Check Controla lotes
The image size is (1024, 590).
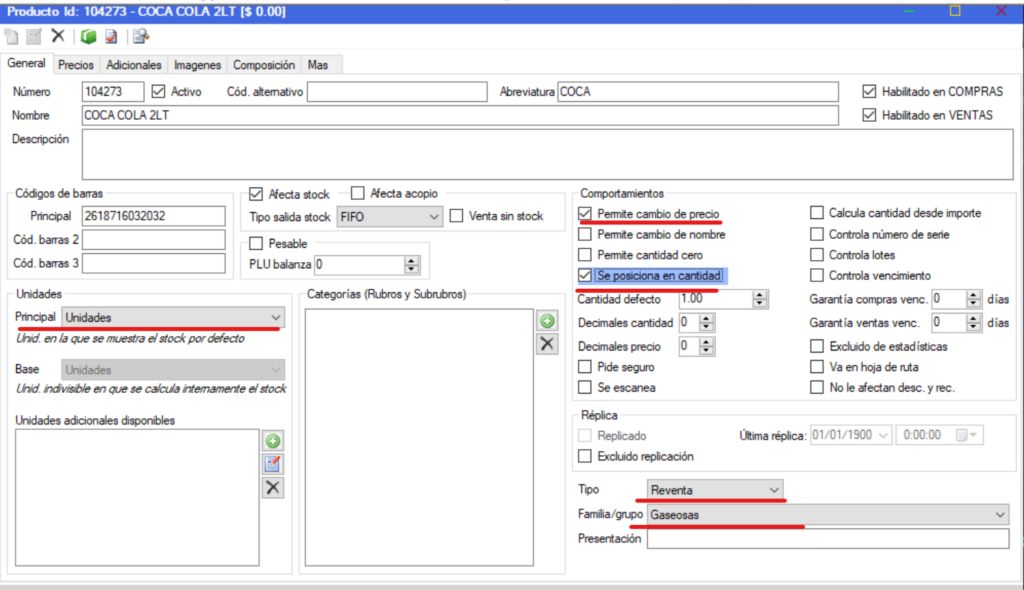(x=816, y=254)
